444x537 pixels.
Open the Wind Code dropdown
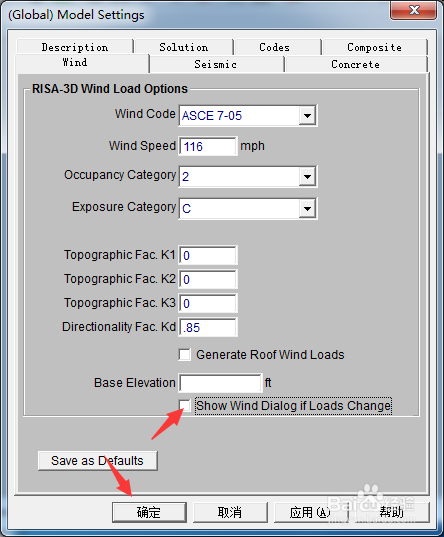[307, 116]
